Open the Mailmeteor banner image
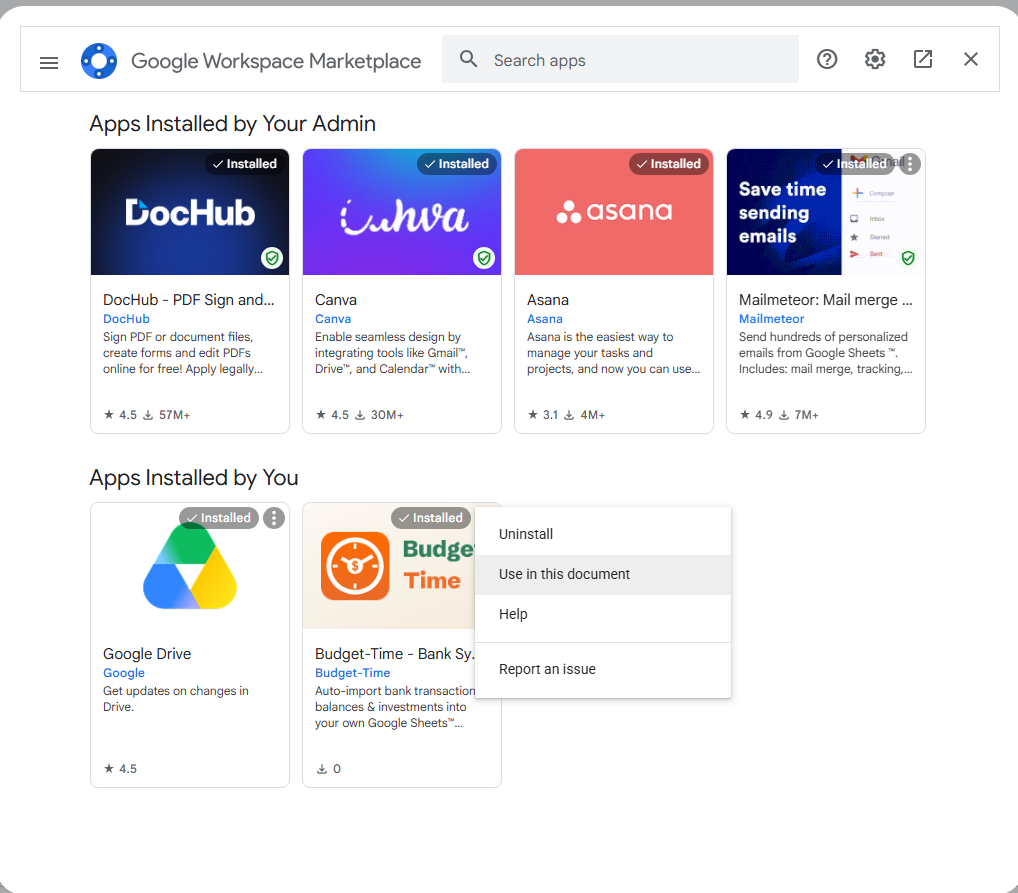 [826, 212]
